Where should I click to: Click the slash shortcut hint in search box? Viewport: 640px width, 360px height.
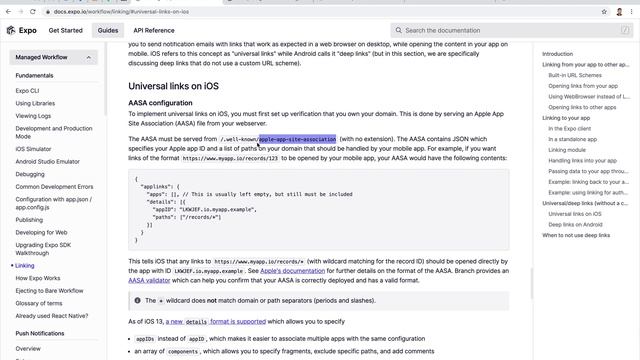pyautogui.click(x=625, y=30)
